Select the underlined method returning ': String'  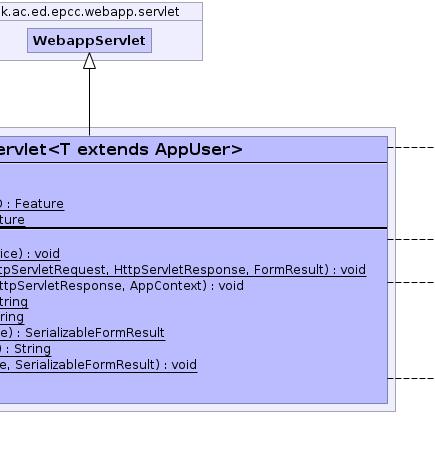pos(25,349)
